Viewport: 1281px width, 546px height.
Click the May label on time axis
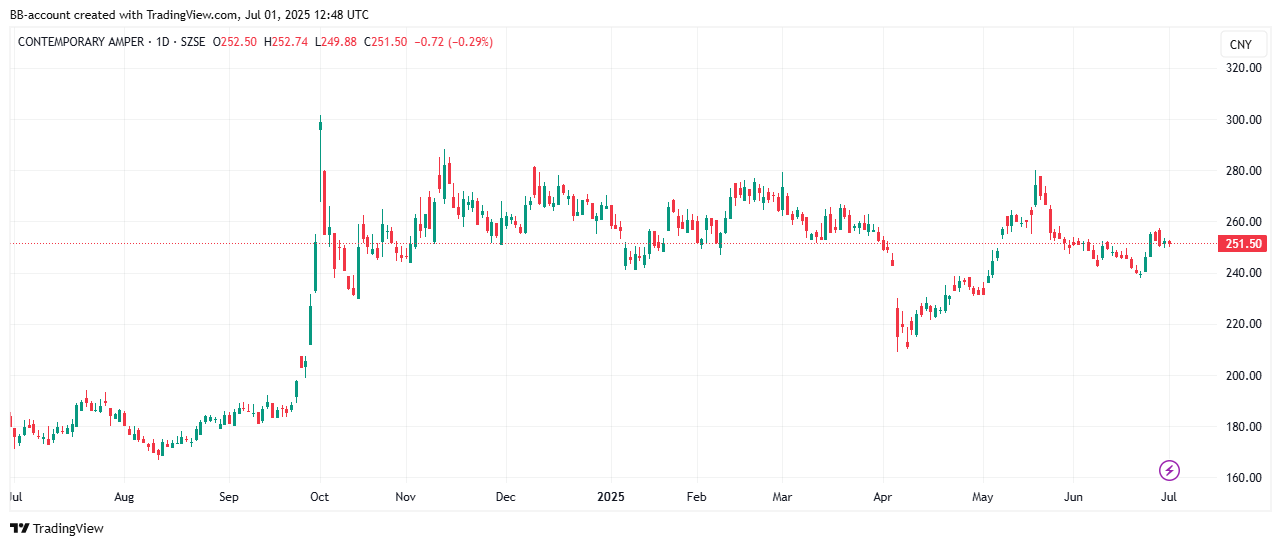point(983,497)
